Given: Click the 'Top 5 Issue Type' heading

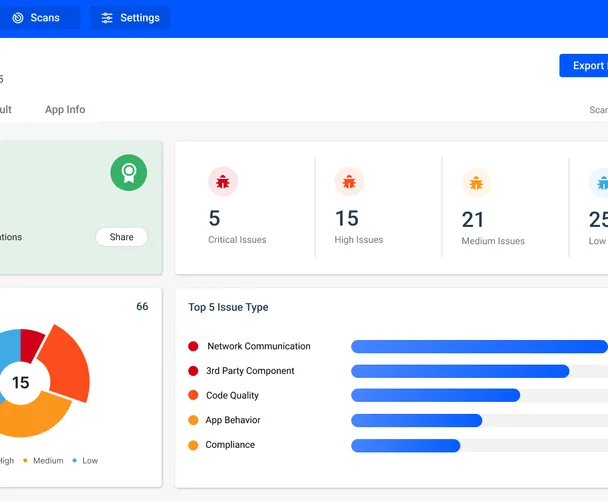Looking at the screenshot, I should 228,307.
